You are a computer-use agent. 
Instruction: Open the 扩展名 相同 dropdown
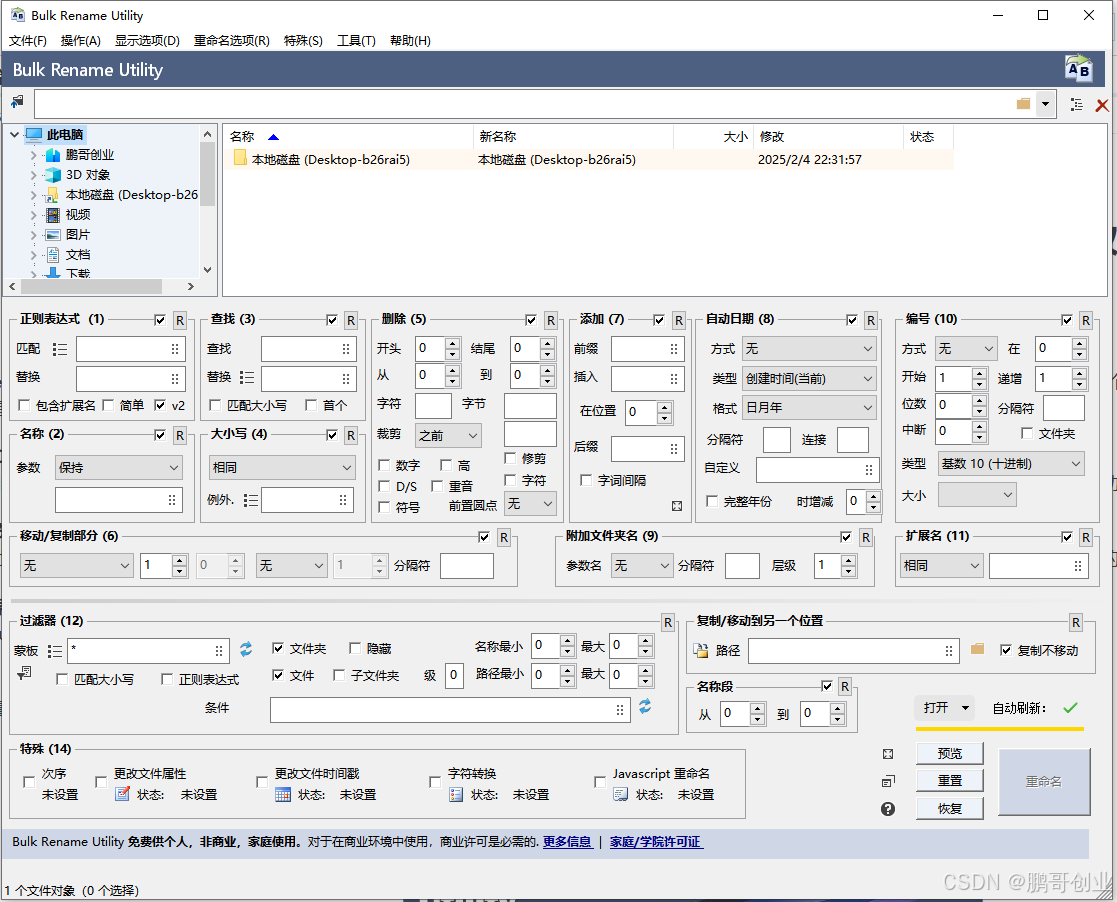[941, 566]
